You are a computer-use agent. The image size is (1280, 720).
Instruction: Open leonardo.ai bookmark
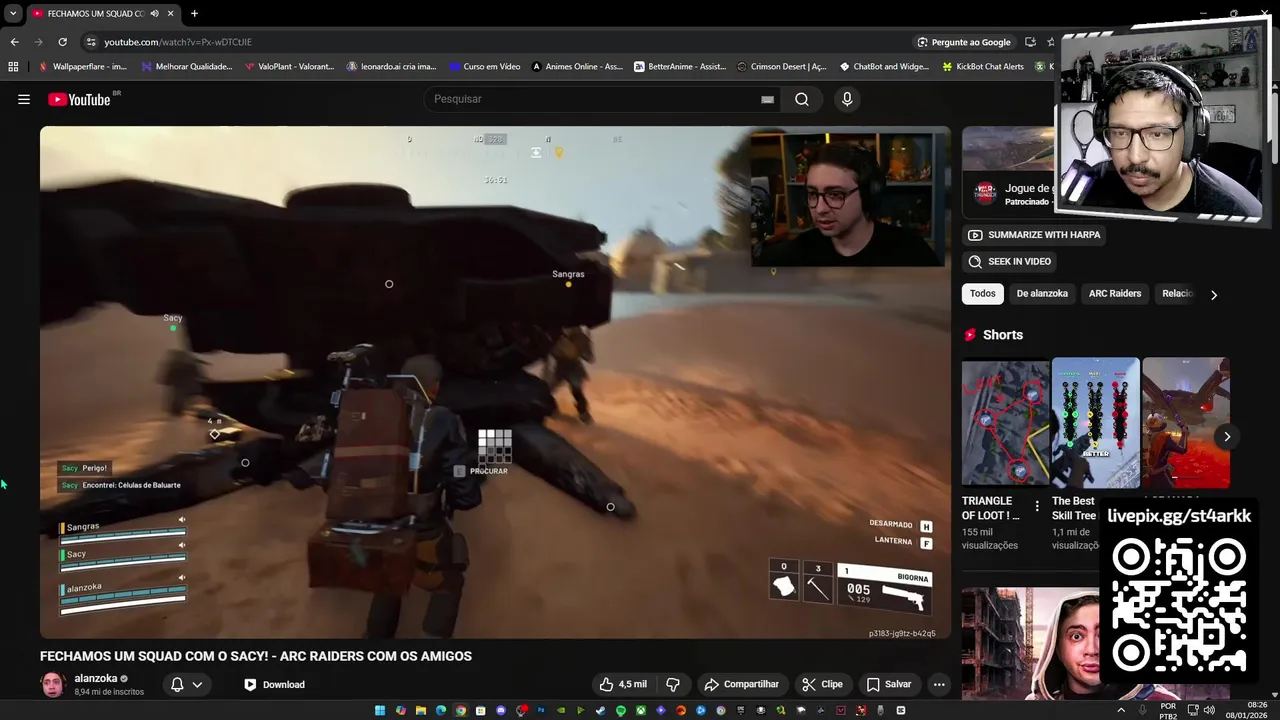coord(391,67)
